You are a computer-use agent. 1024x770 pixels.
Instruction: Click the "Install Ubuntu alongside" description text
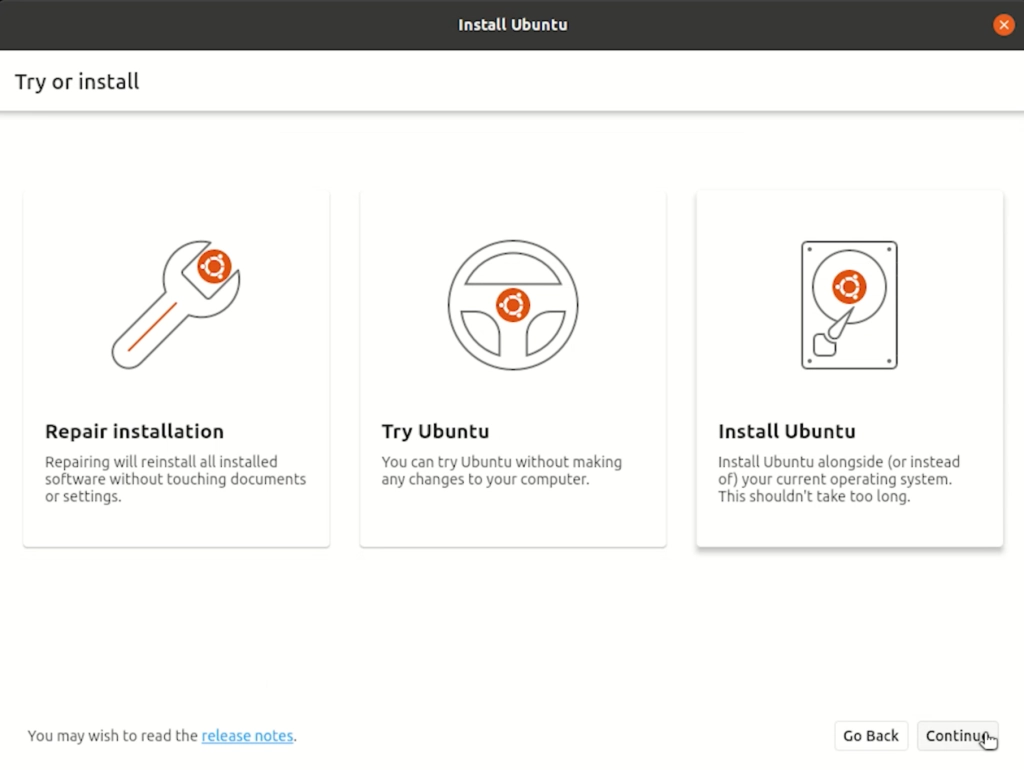click(838, 479)
